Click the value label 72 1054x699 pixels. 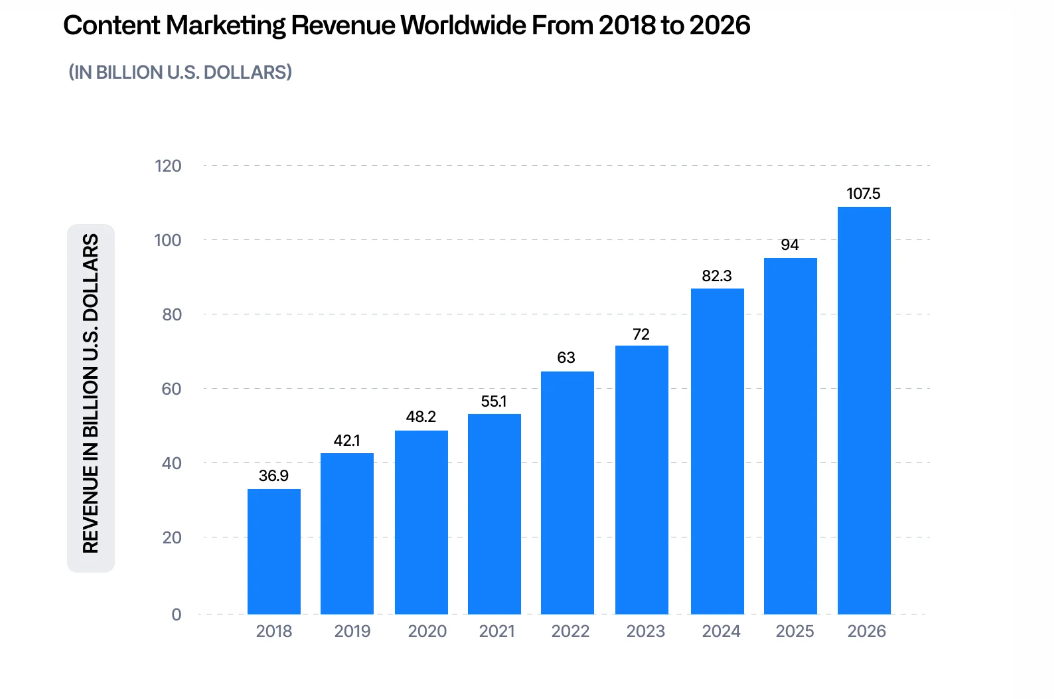pyautogui.click(x=641, y=334)
